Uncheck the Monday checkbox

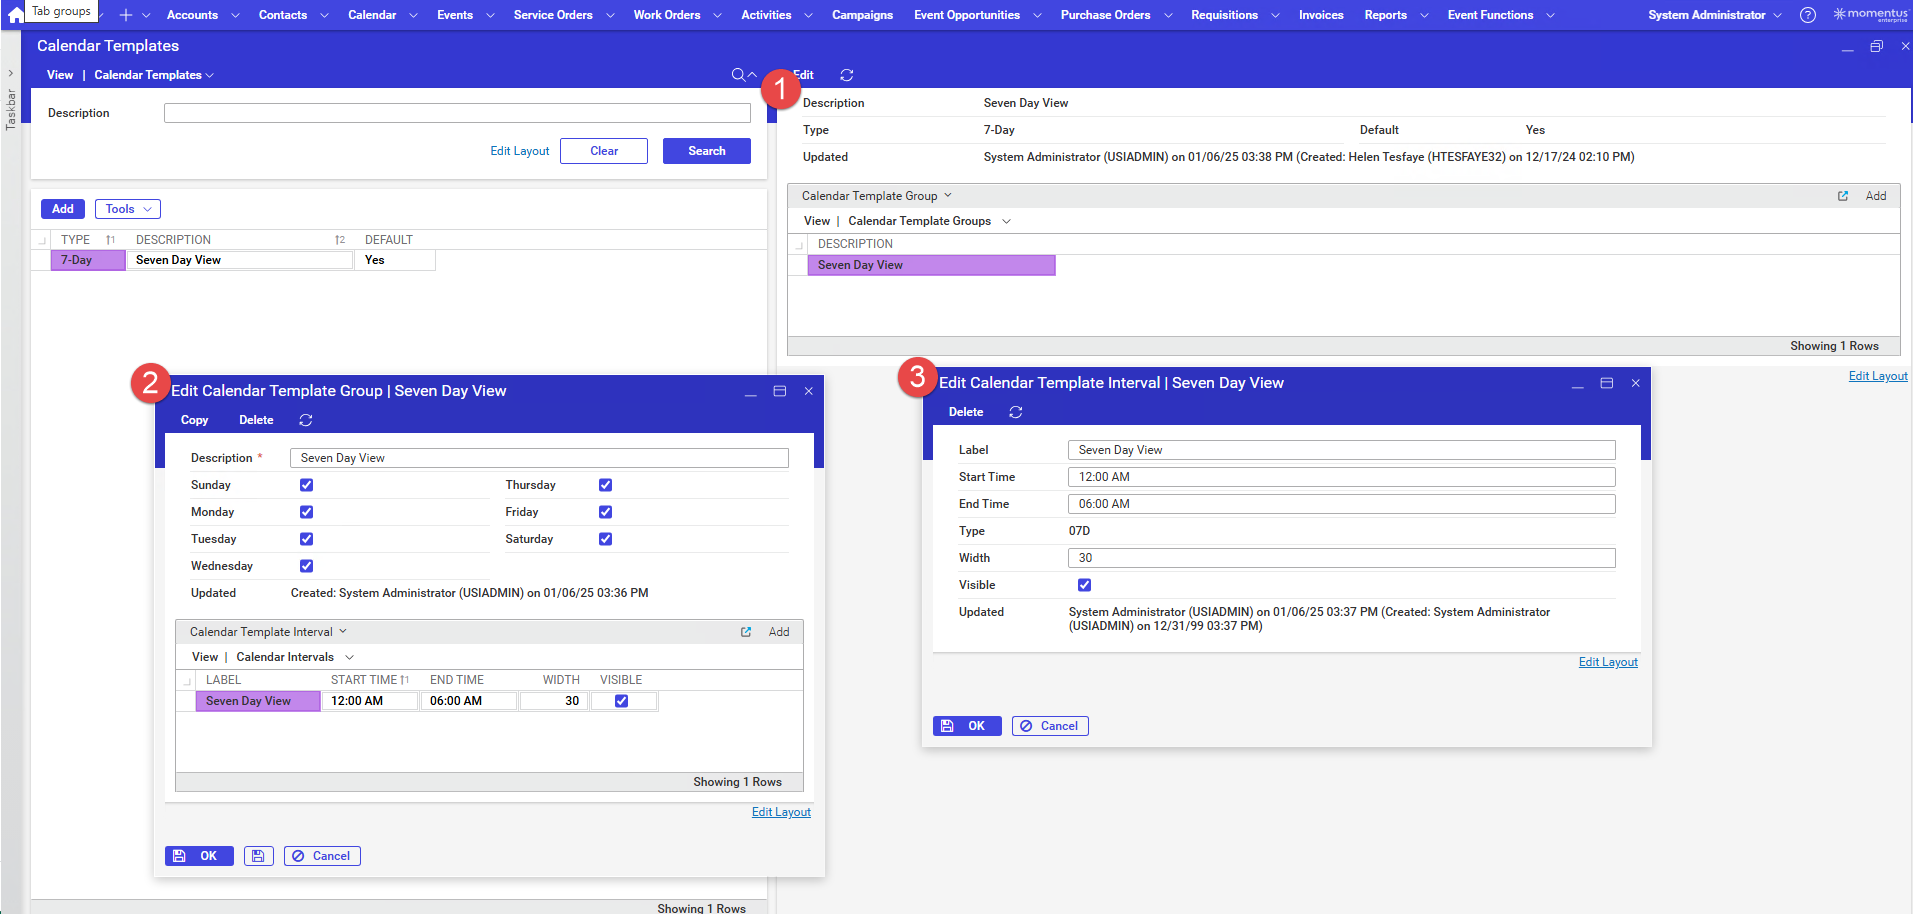point(307,512)
